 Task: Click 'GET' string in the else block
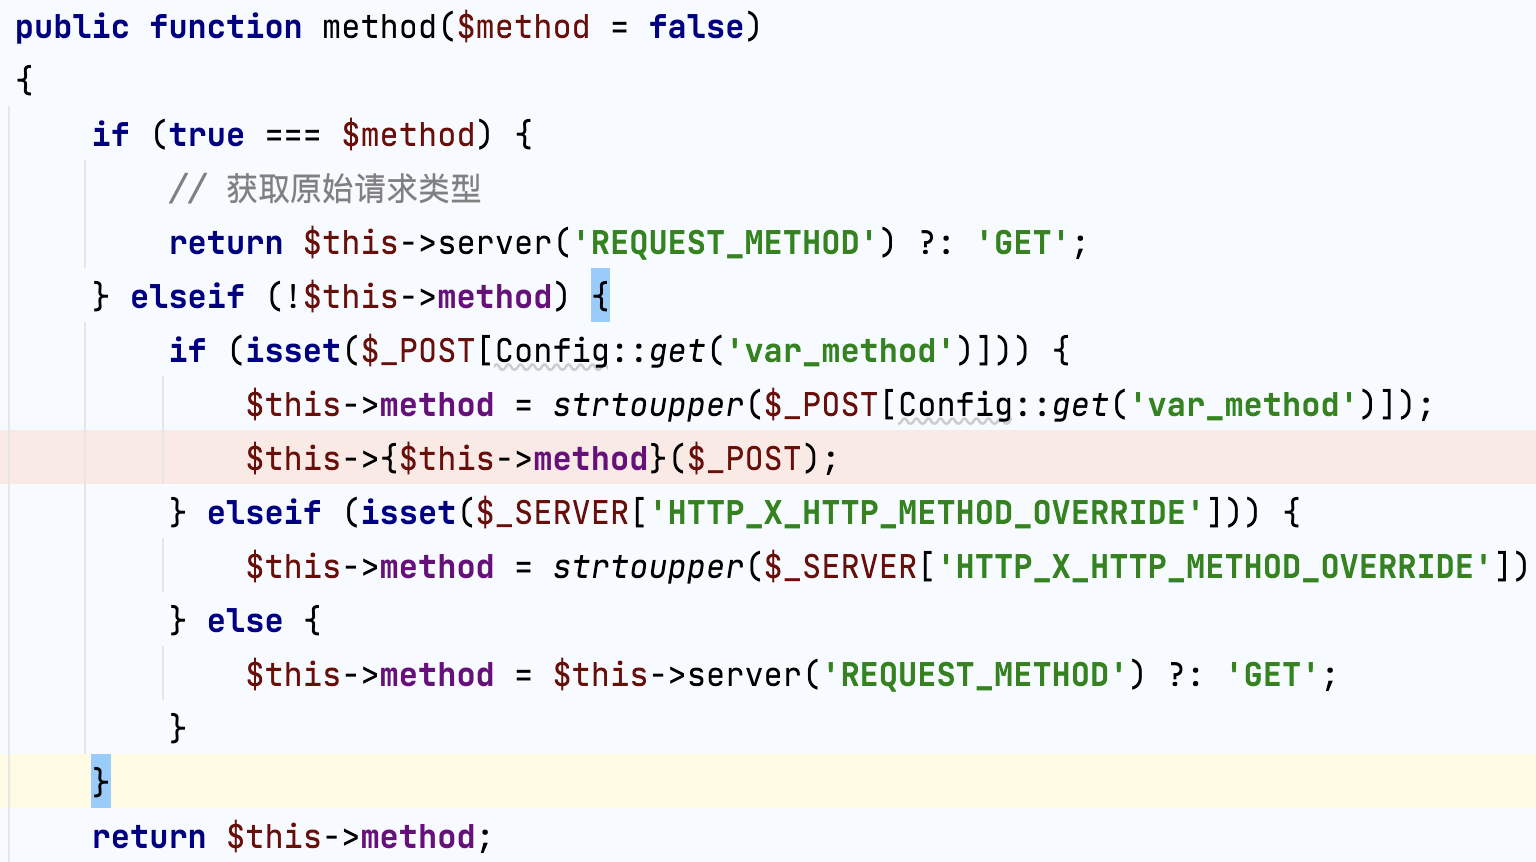1272,675
